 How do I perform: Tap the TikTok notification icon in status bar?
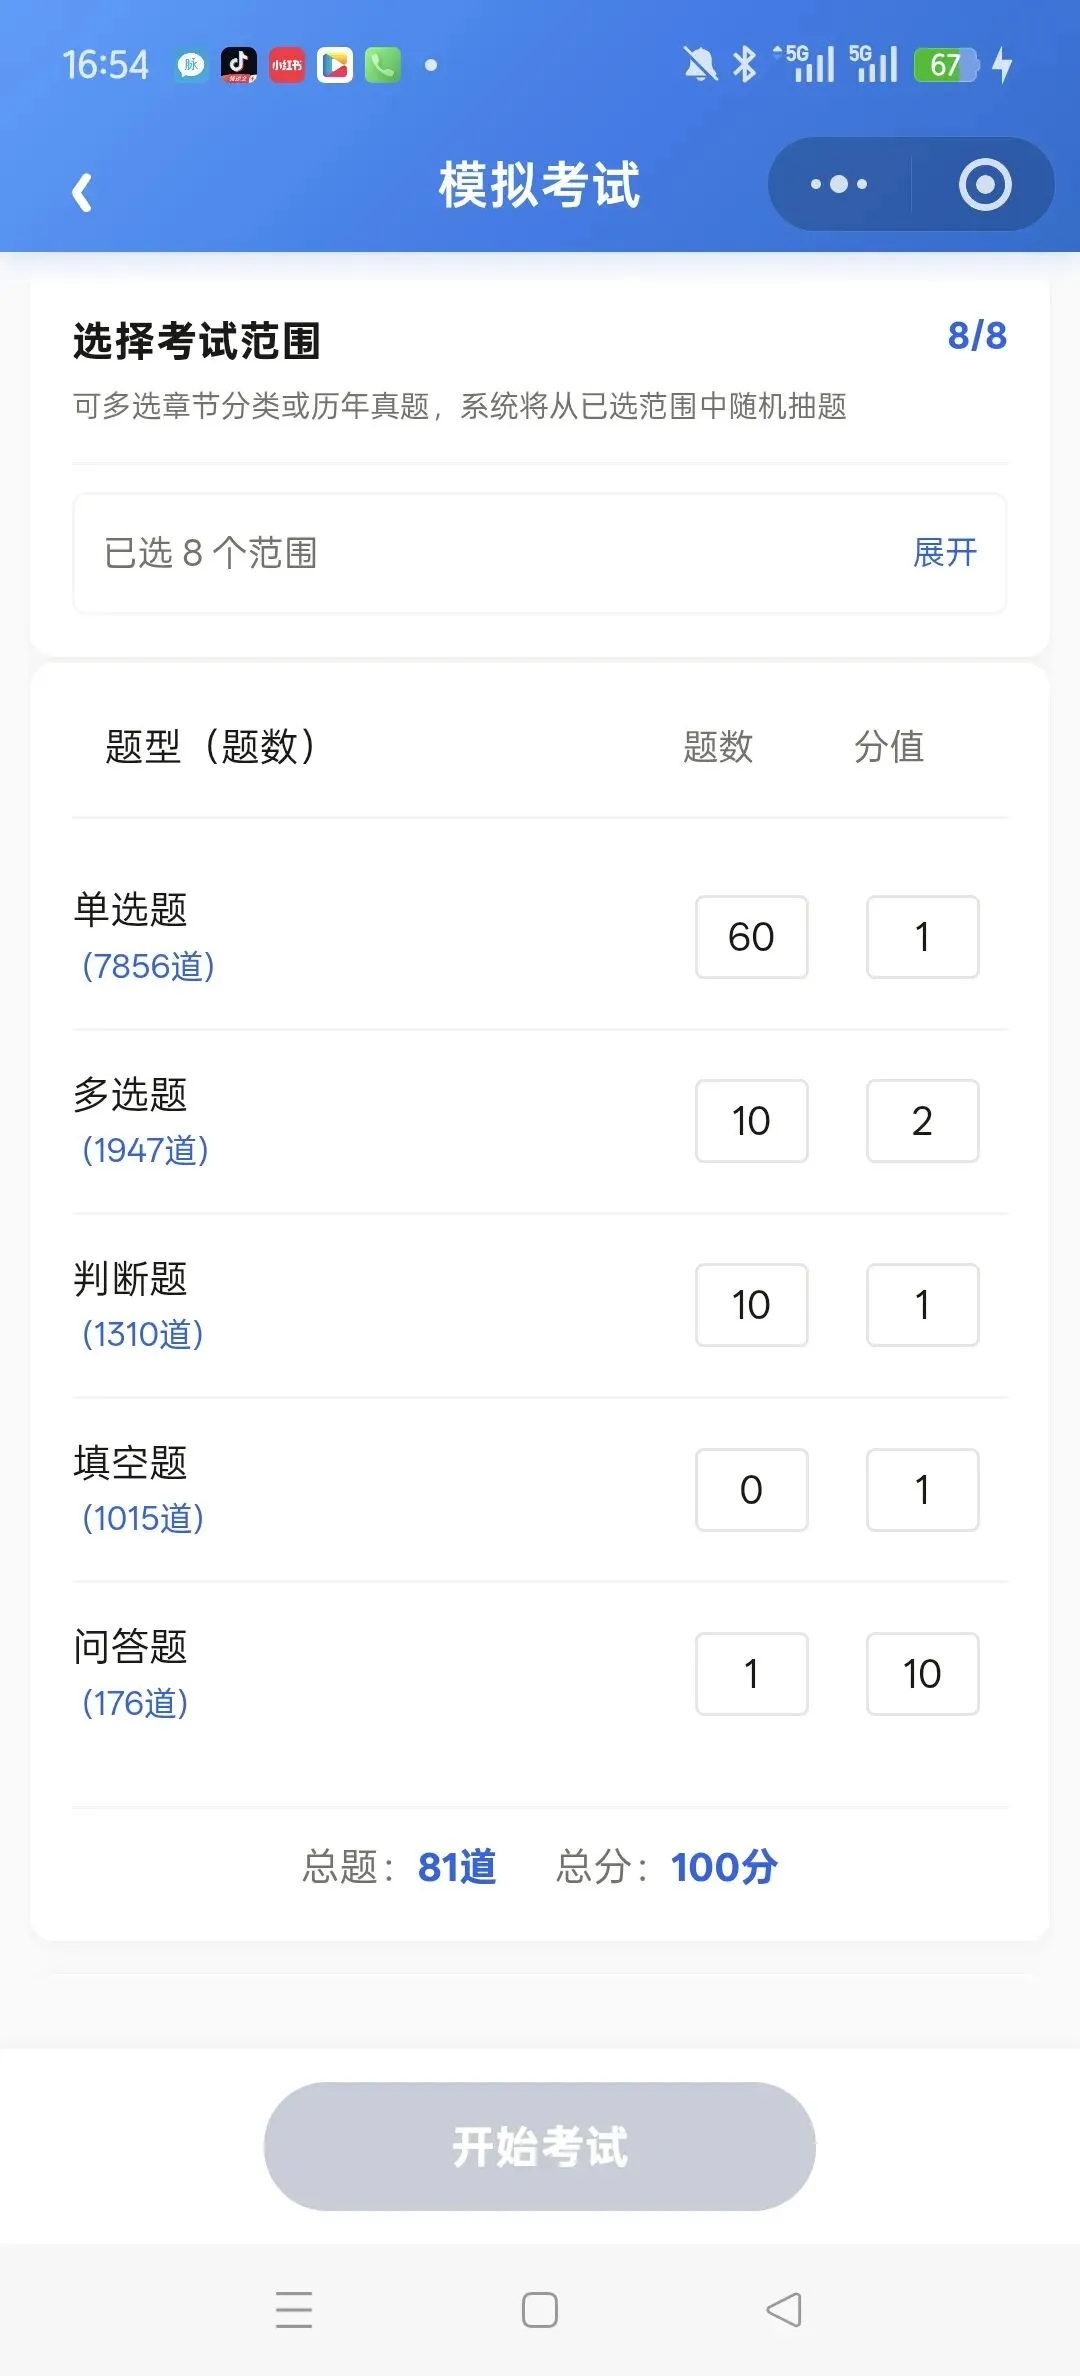point(238,65)
